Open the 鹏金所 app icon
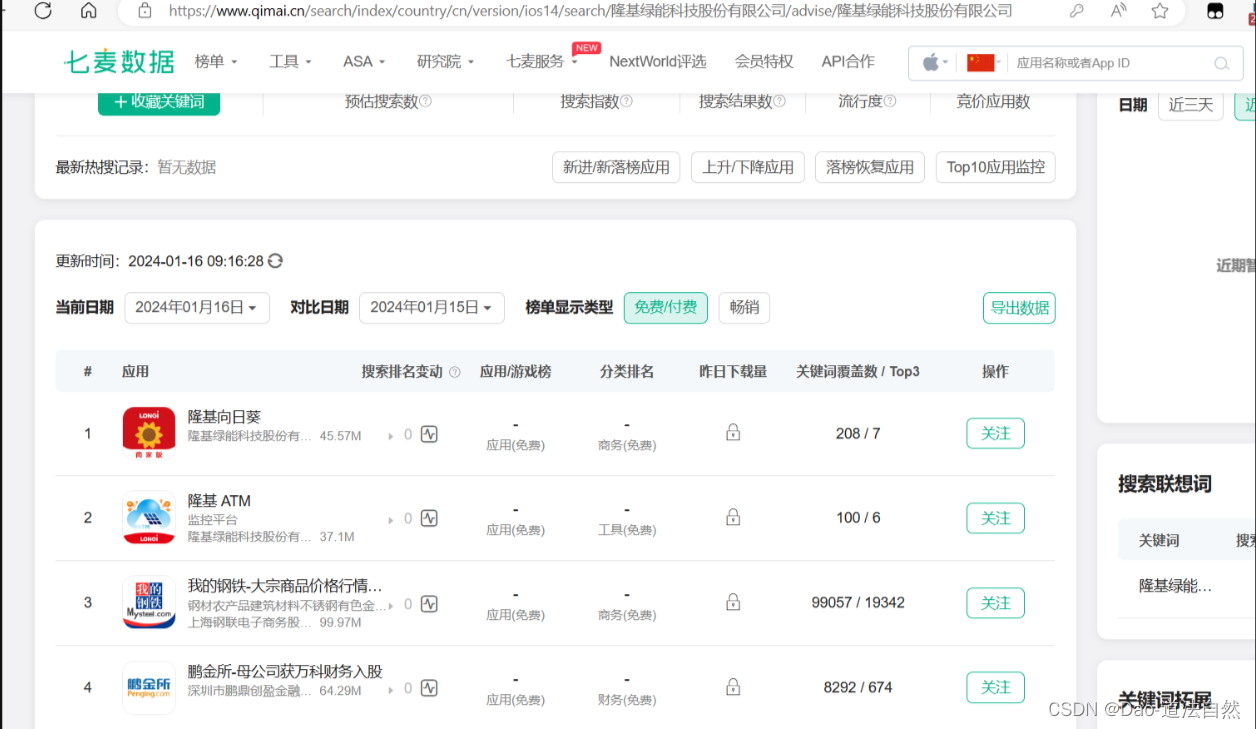1256x729 pixels. (149, 688)
